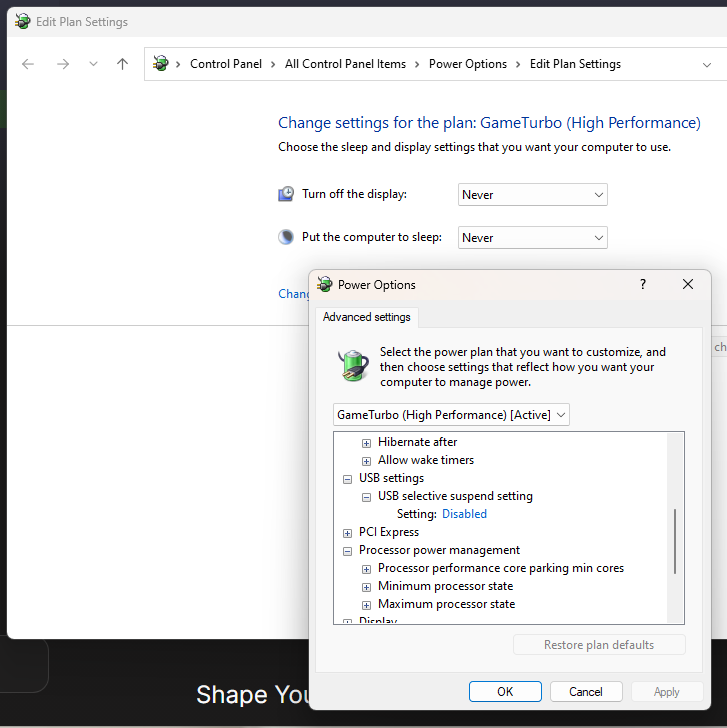
Task: Select the Maximum processor state label
Action: click(x=446, y=604)
